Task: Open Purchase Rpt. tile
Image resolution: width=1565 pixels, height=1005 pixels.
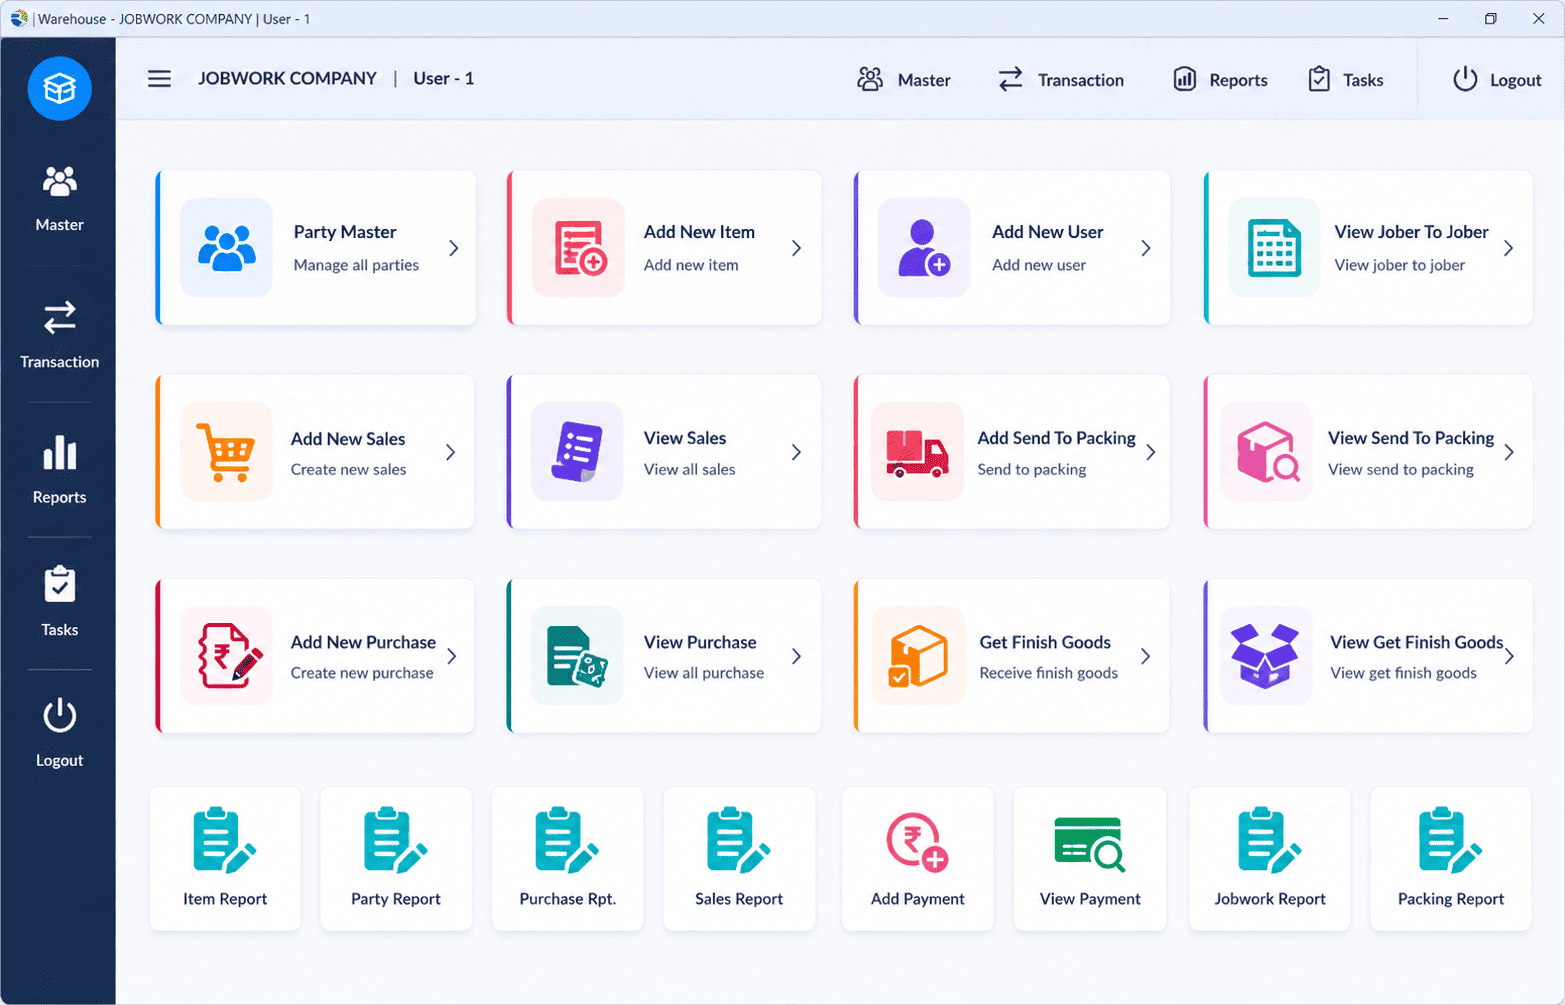Action: click(x=568, y=859)
